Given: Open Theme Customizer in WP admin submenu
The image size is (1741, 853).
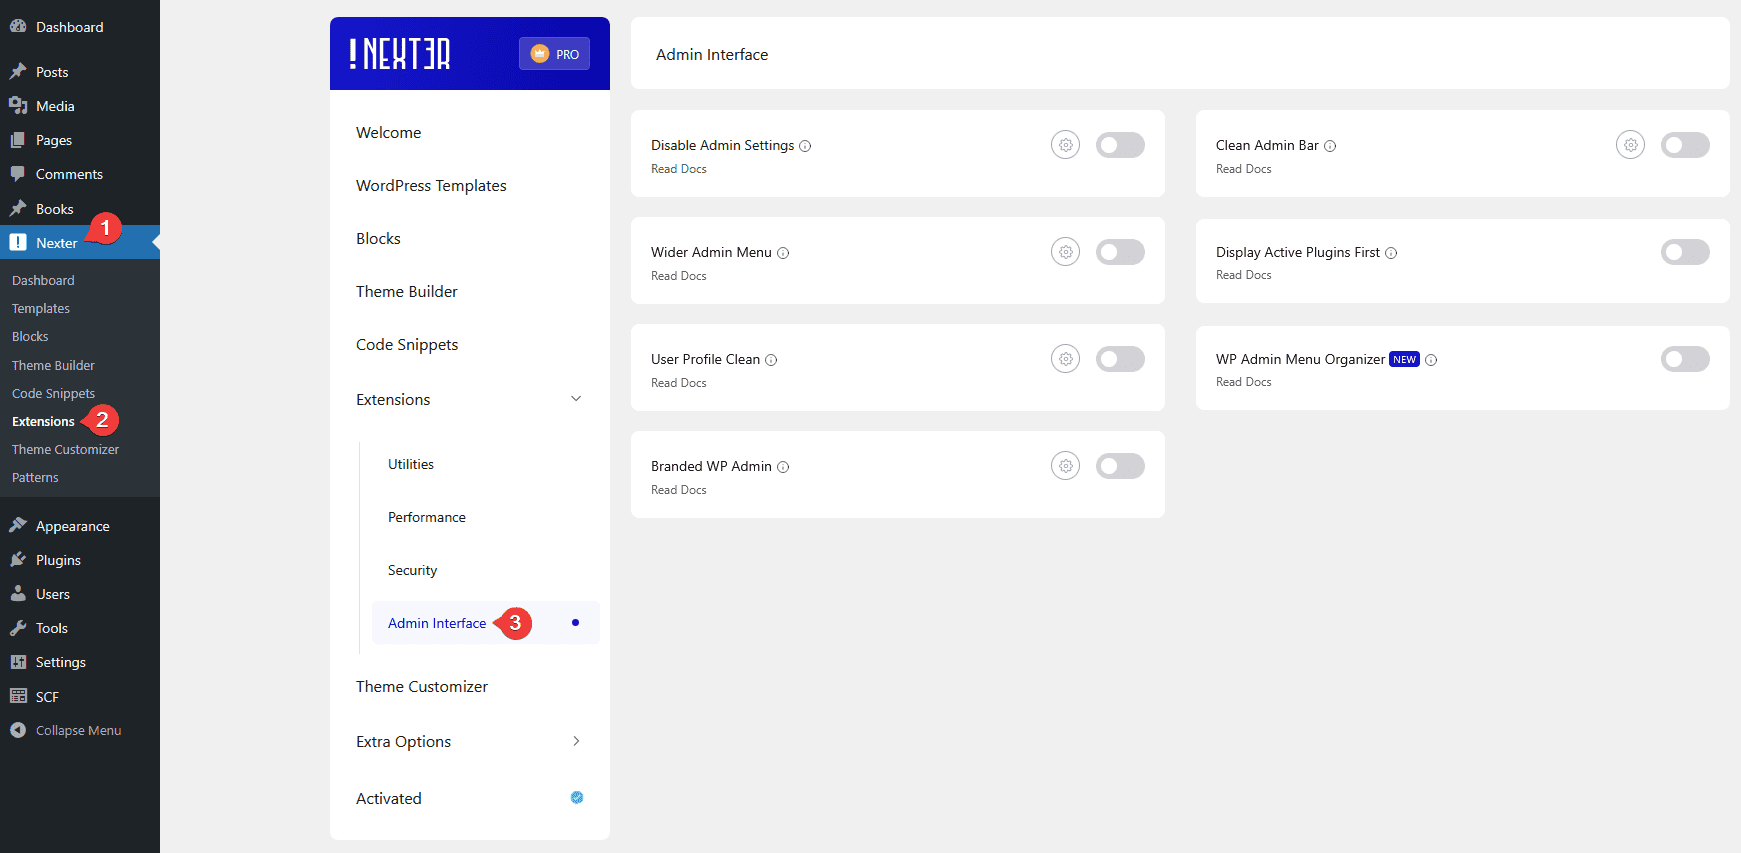Looking at the screenshot, I should (x=66, y=450).
